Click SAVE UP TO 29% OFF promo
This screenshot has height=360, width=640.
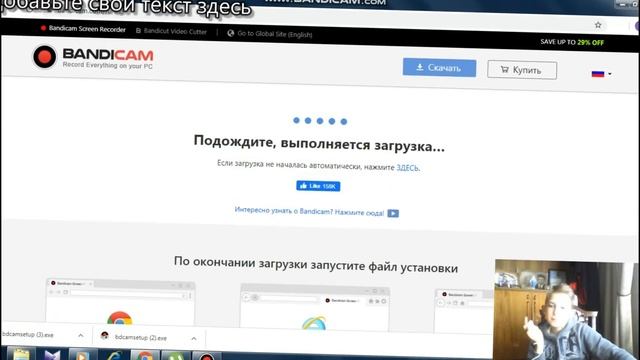tap(572, 42)
